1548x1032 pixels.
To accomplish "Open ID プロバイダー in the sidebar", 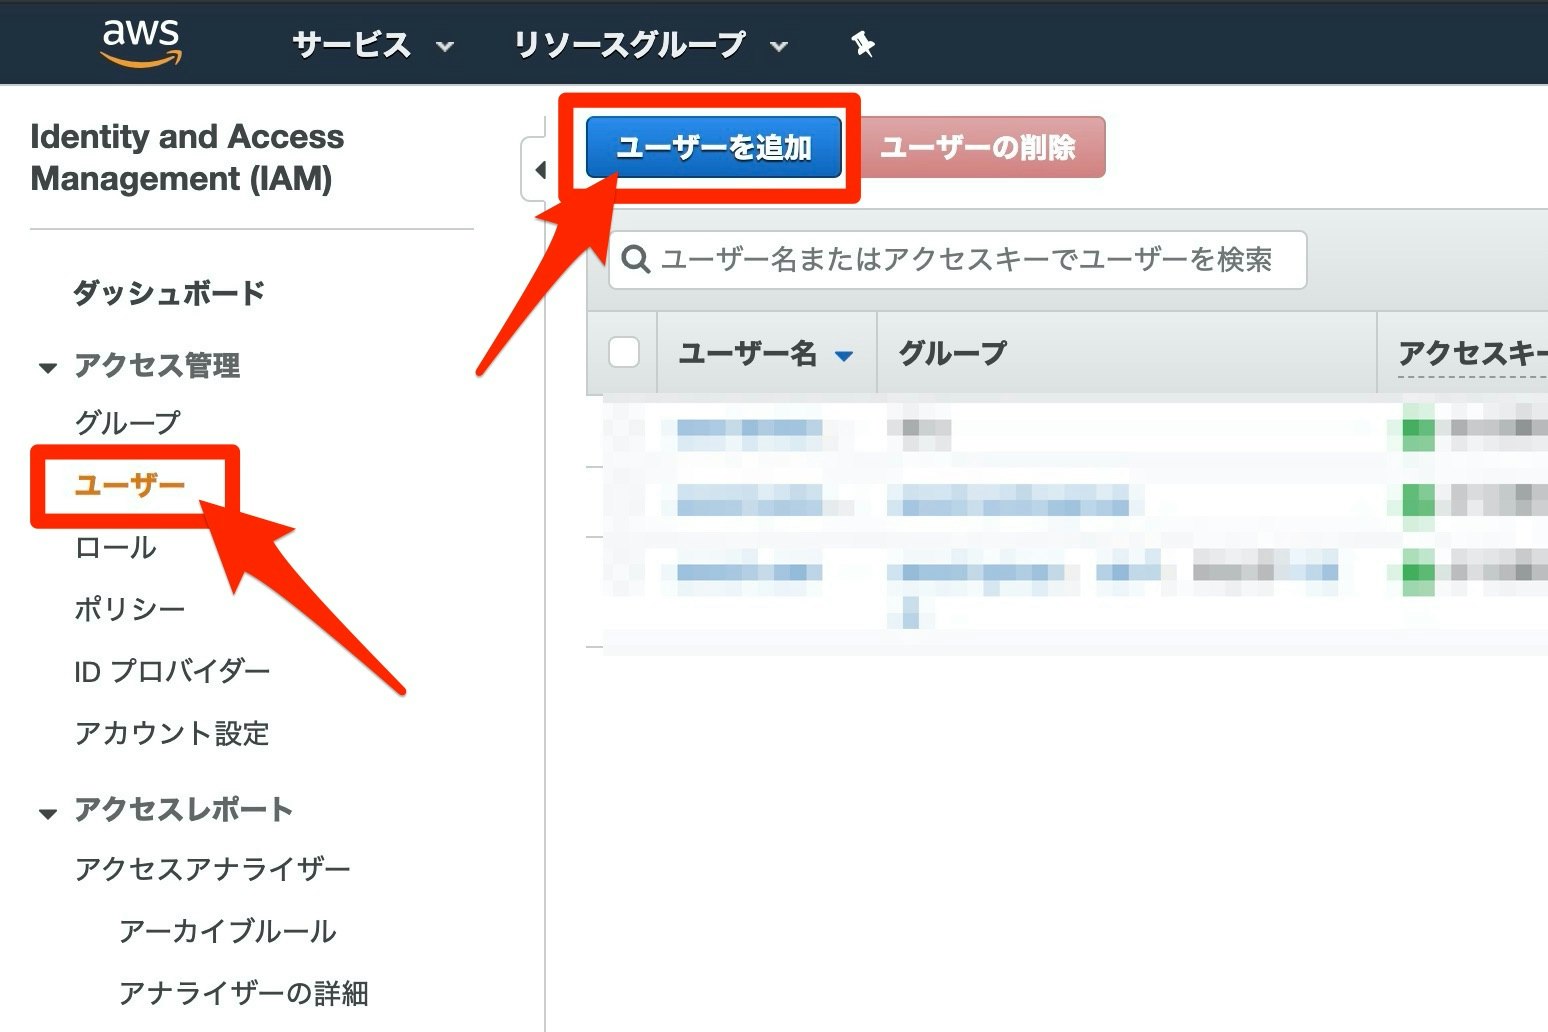I will pyautogui.click(x=172, y=671).
